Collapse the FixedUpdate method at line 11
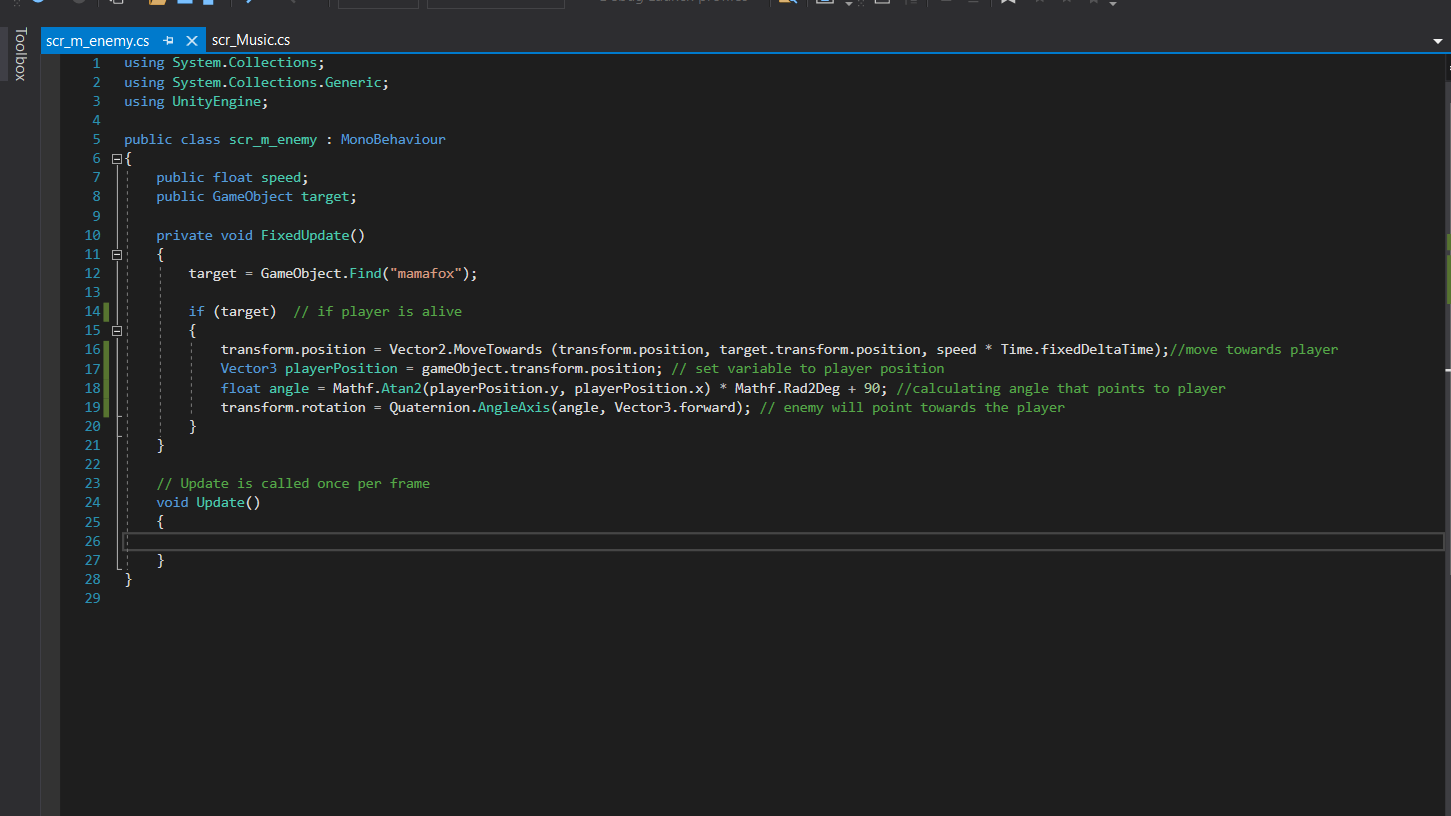Viewport: 1451px width, 816px height. point(117,255)
